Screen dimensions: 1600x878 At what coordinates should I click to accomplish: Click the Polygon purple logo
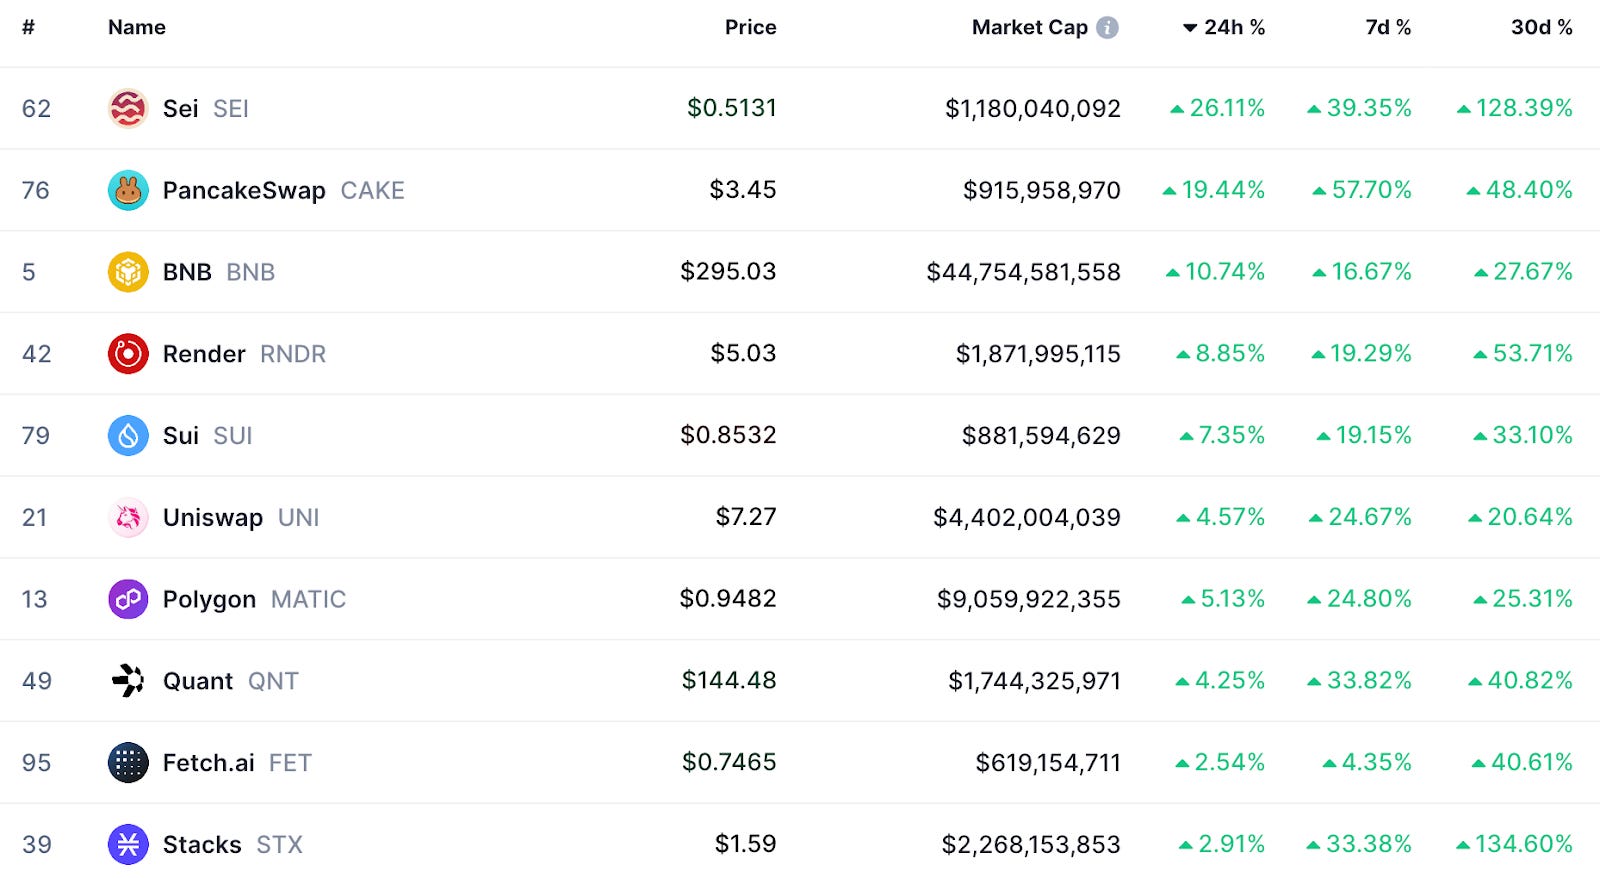tap(128, 599)
